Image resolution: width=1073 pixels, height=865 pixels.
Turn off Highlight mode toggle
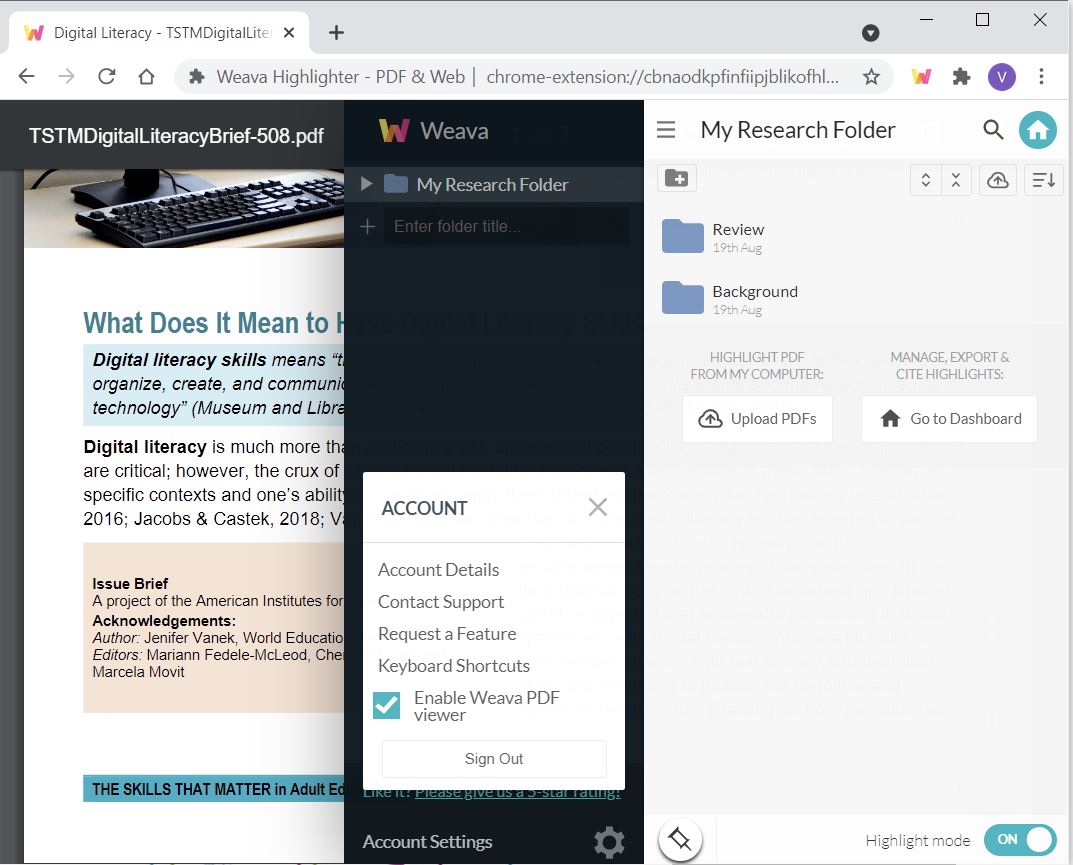[1020, 840]
